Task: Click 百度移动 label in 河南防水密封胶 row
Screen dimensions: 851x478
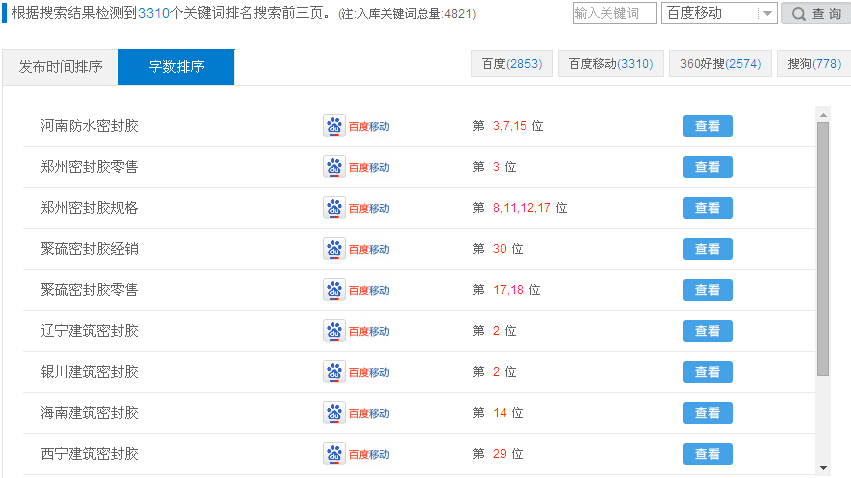Action: (x=369, y=126)
